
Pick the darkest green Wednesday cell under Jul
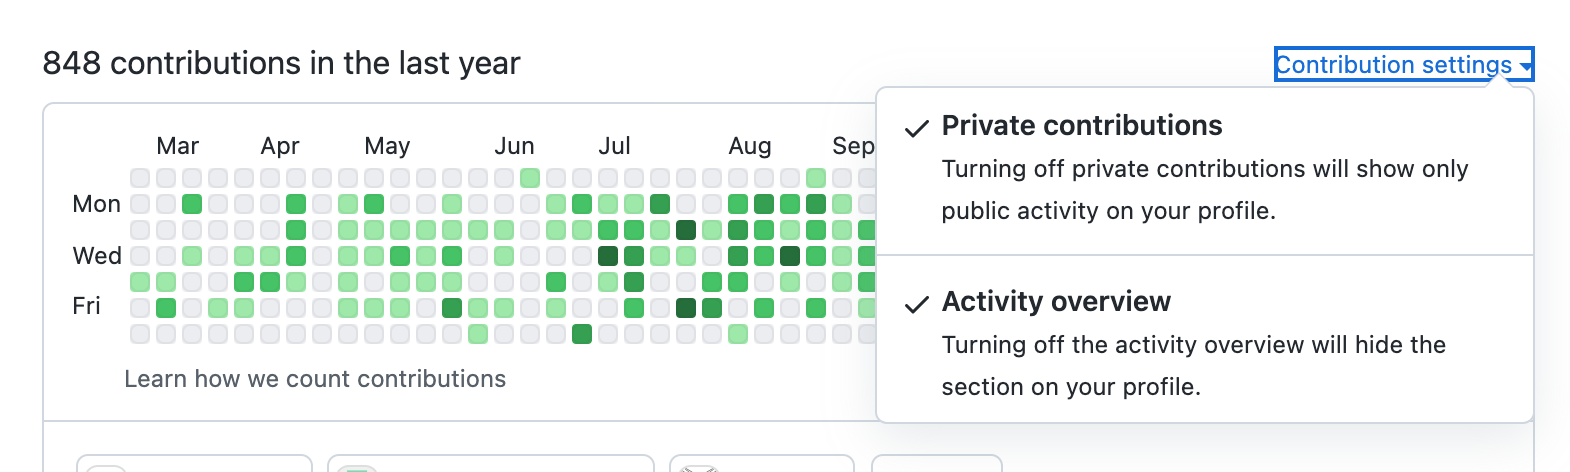tap(608, 256)
